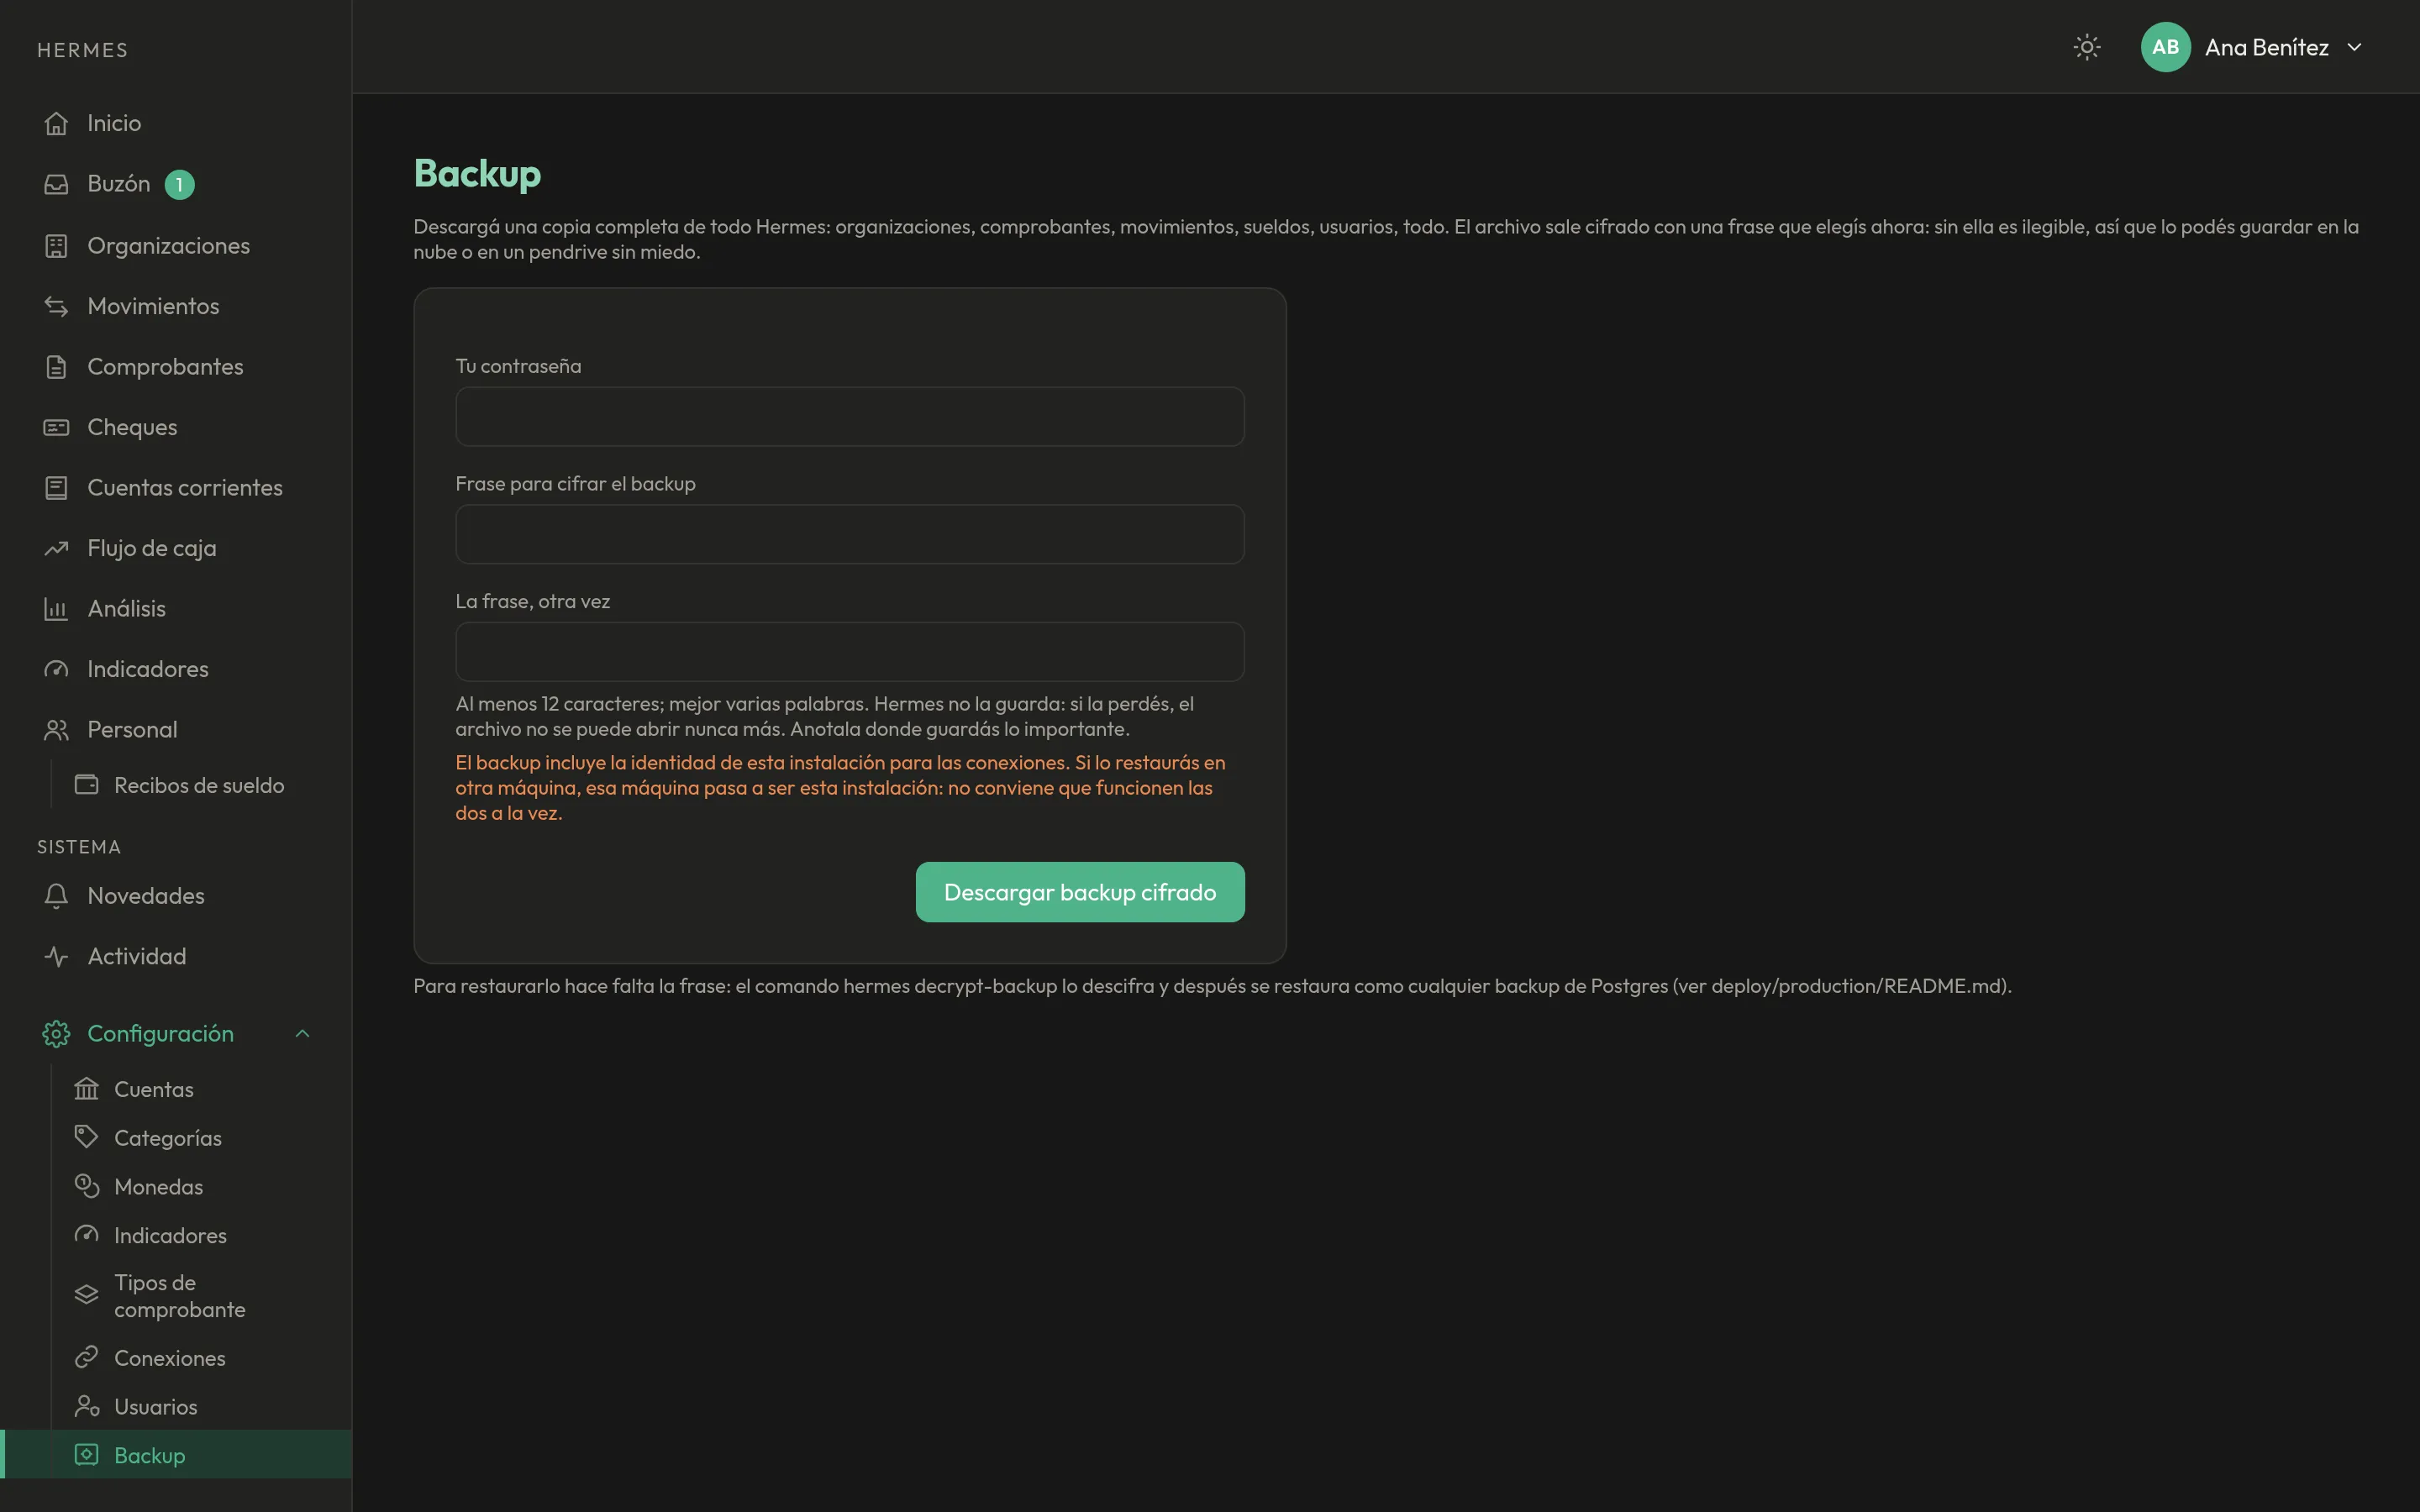This screenshot has width=2420, height=1512.
Task: Toggle the light/dark theme sun icon
Action: [2087, 47]
